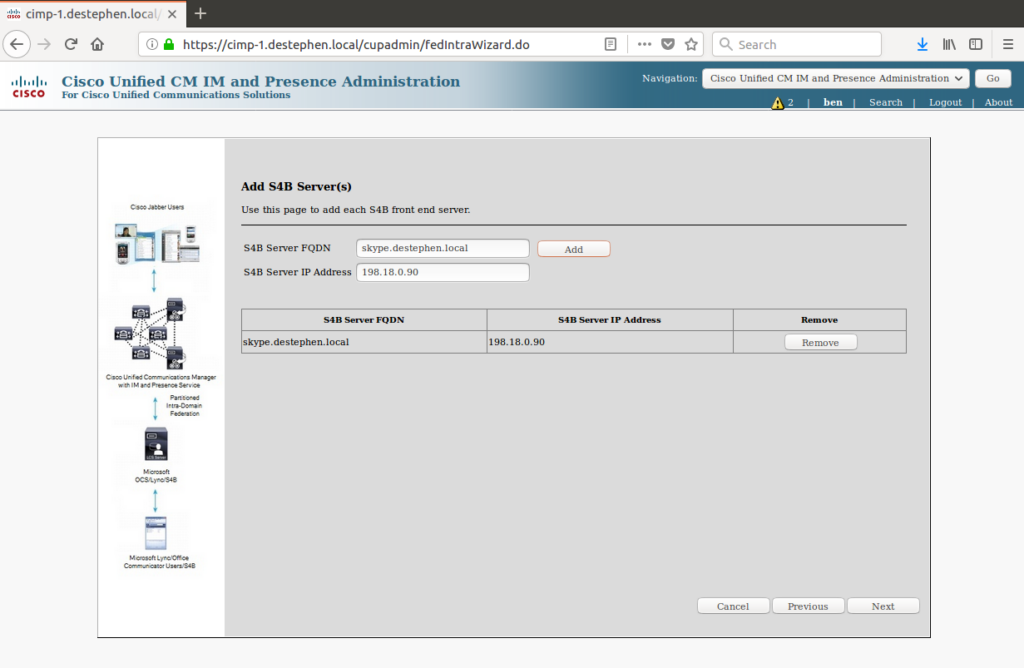Screen dimensions: 1024x668
Task: Click the S4B Server IP Address column header
Action: pos(610,320)
